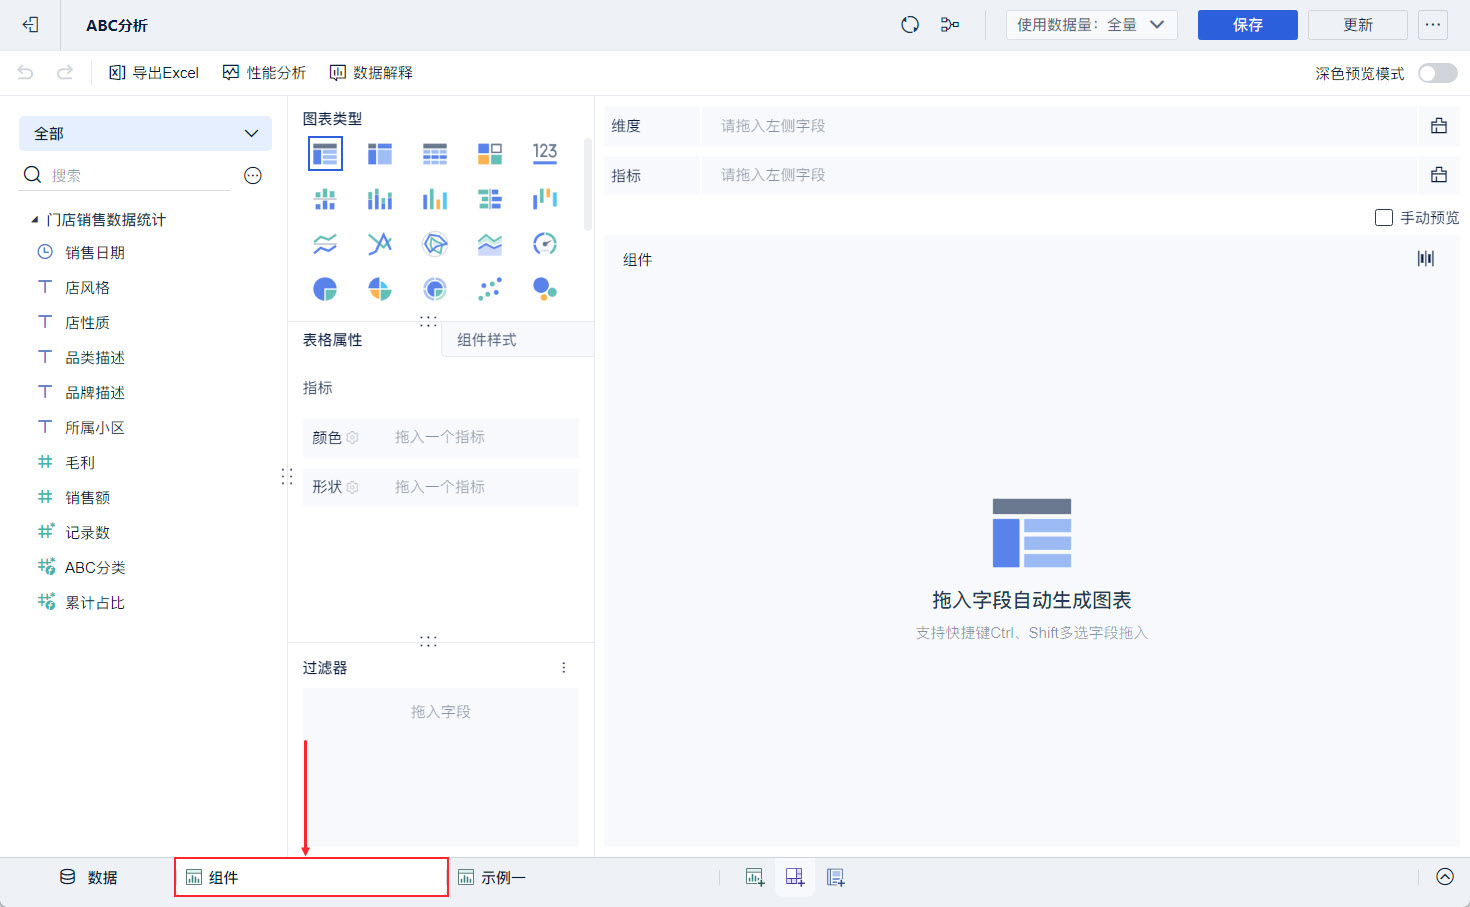Select the waterfall chart type
The image size is (1470, 907).
[x=545, y=199]
